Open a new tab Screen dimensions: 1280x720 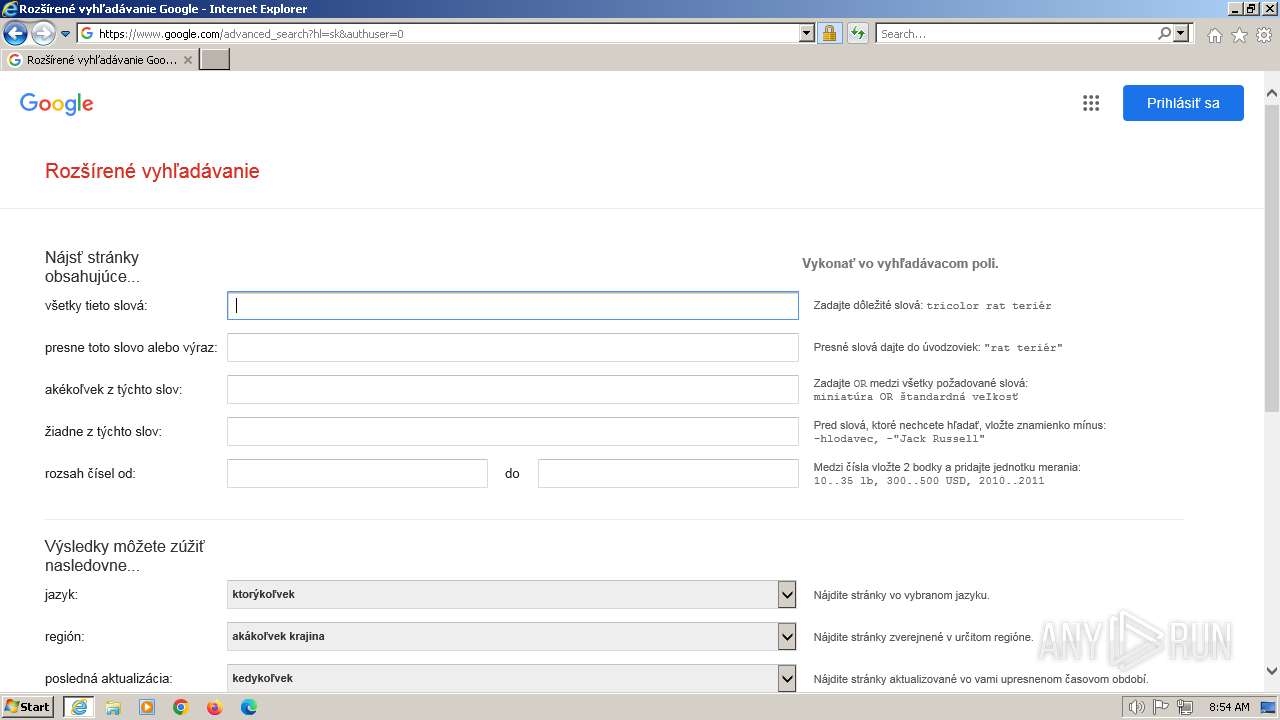[x=215, y=60]
